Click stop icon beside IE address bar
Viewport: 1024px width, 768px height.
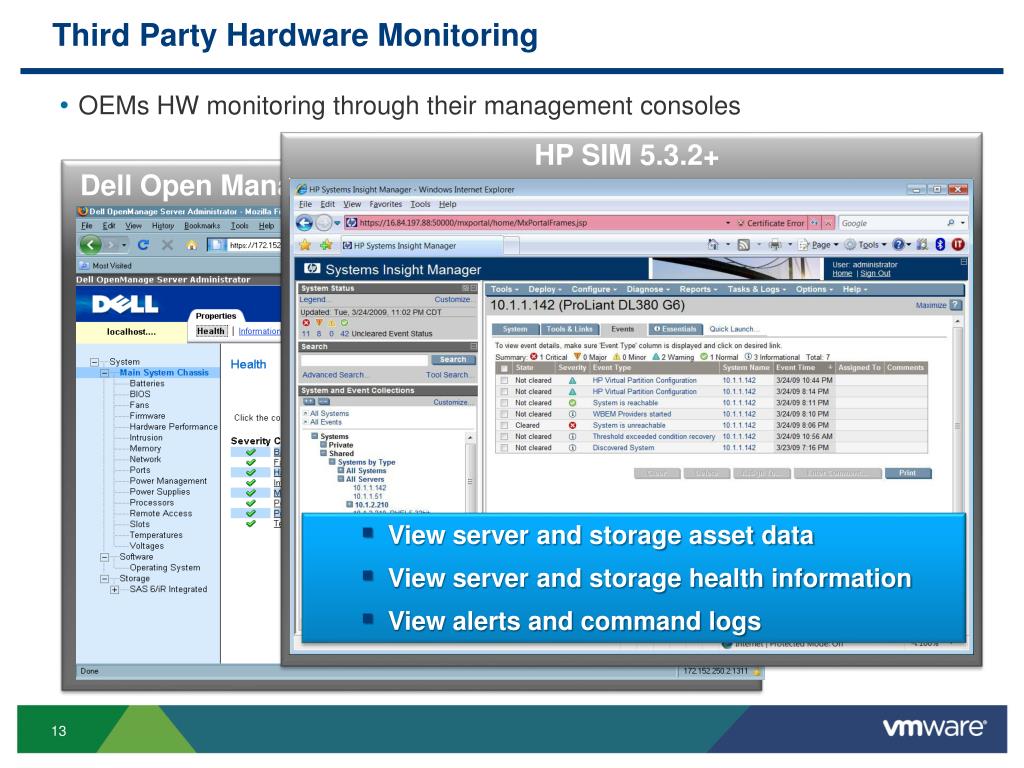pyautogui.click(x=828, y=223)
